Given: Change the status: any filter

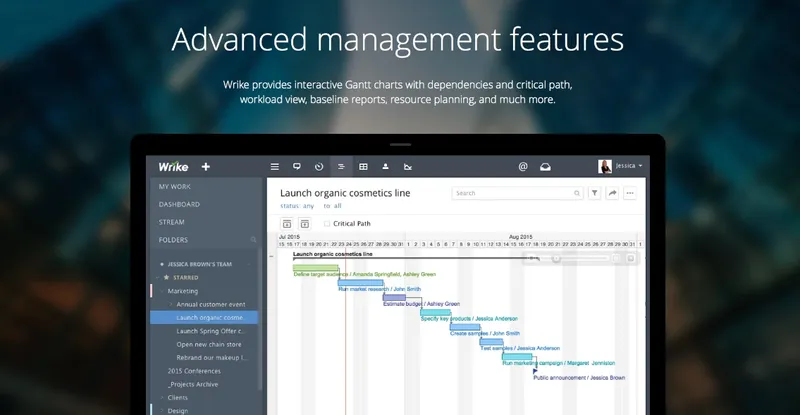Looking at the screenshot, I should [x=297, y=206].
